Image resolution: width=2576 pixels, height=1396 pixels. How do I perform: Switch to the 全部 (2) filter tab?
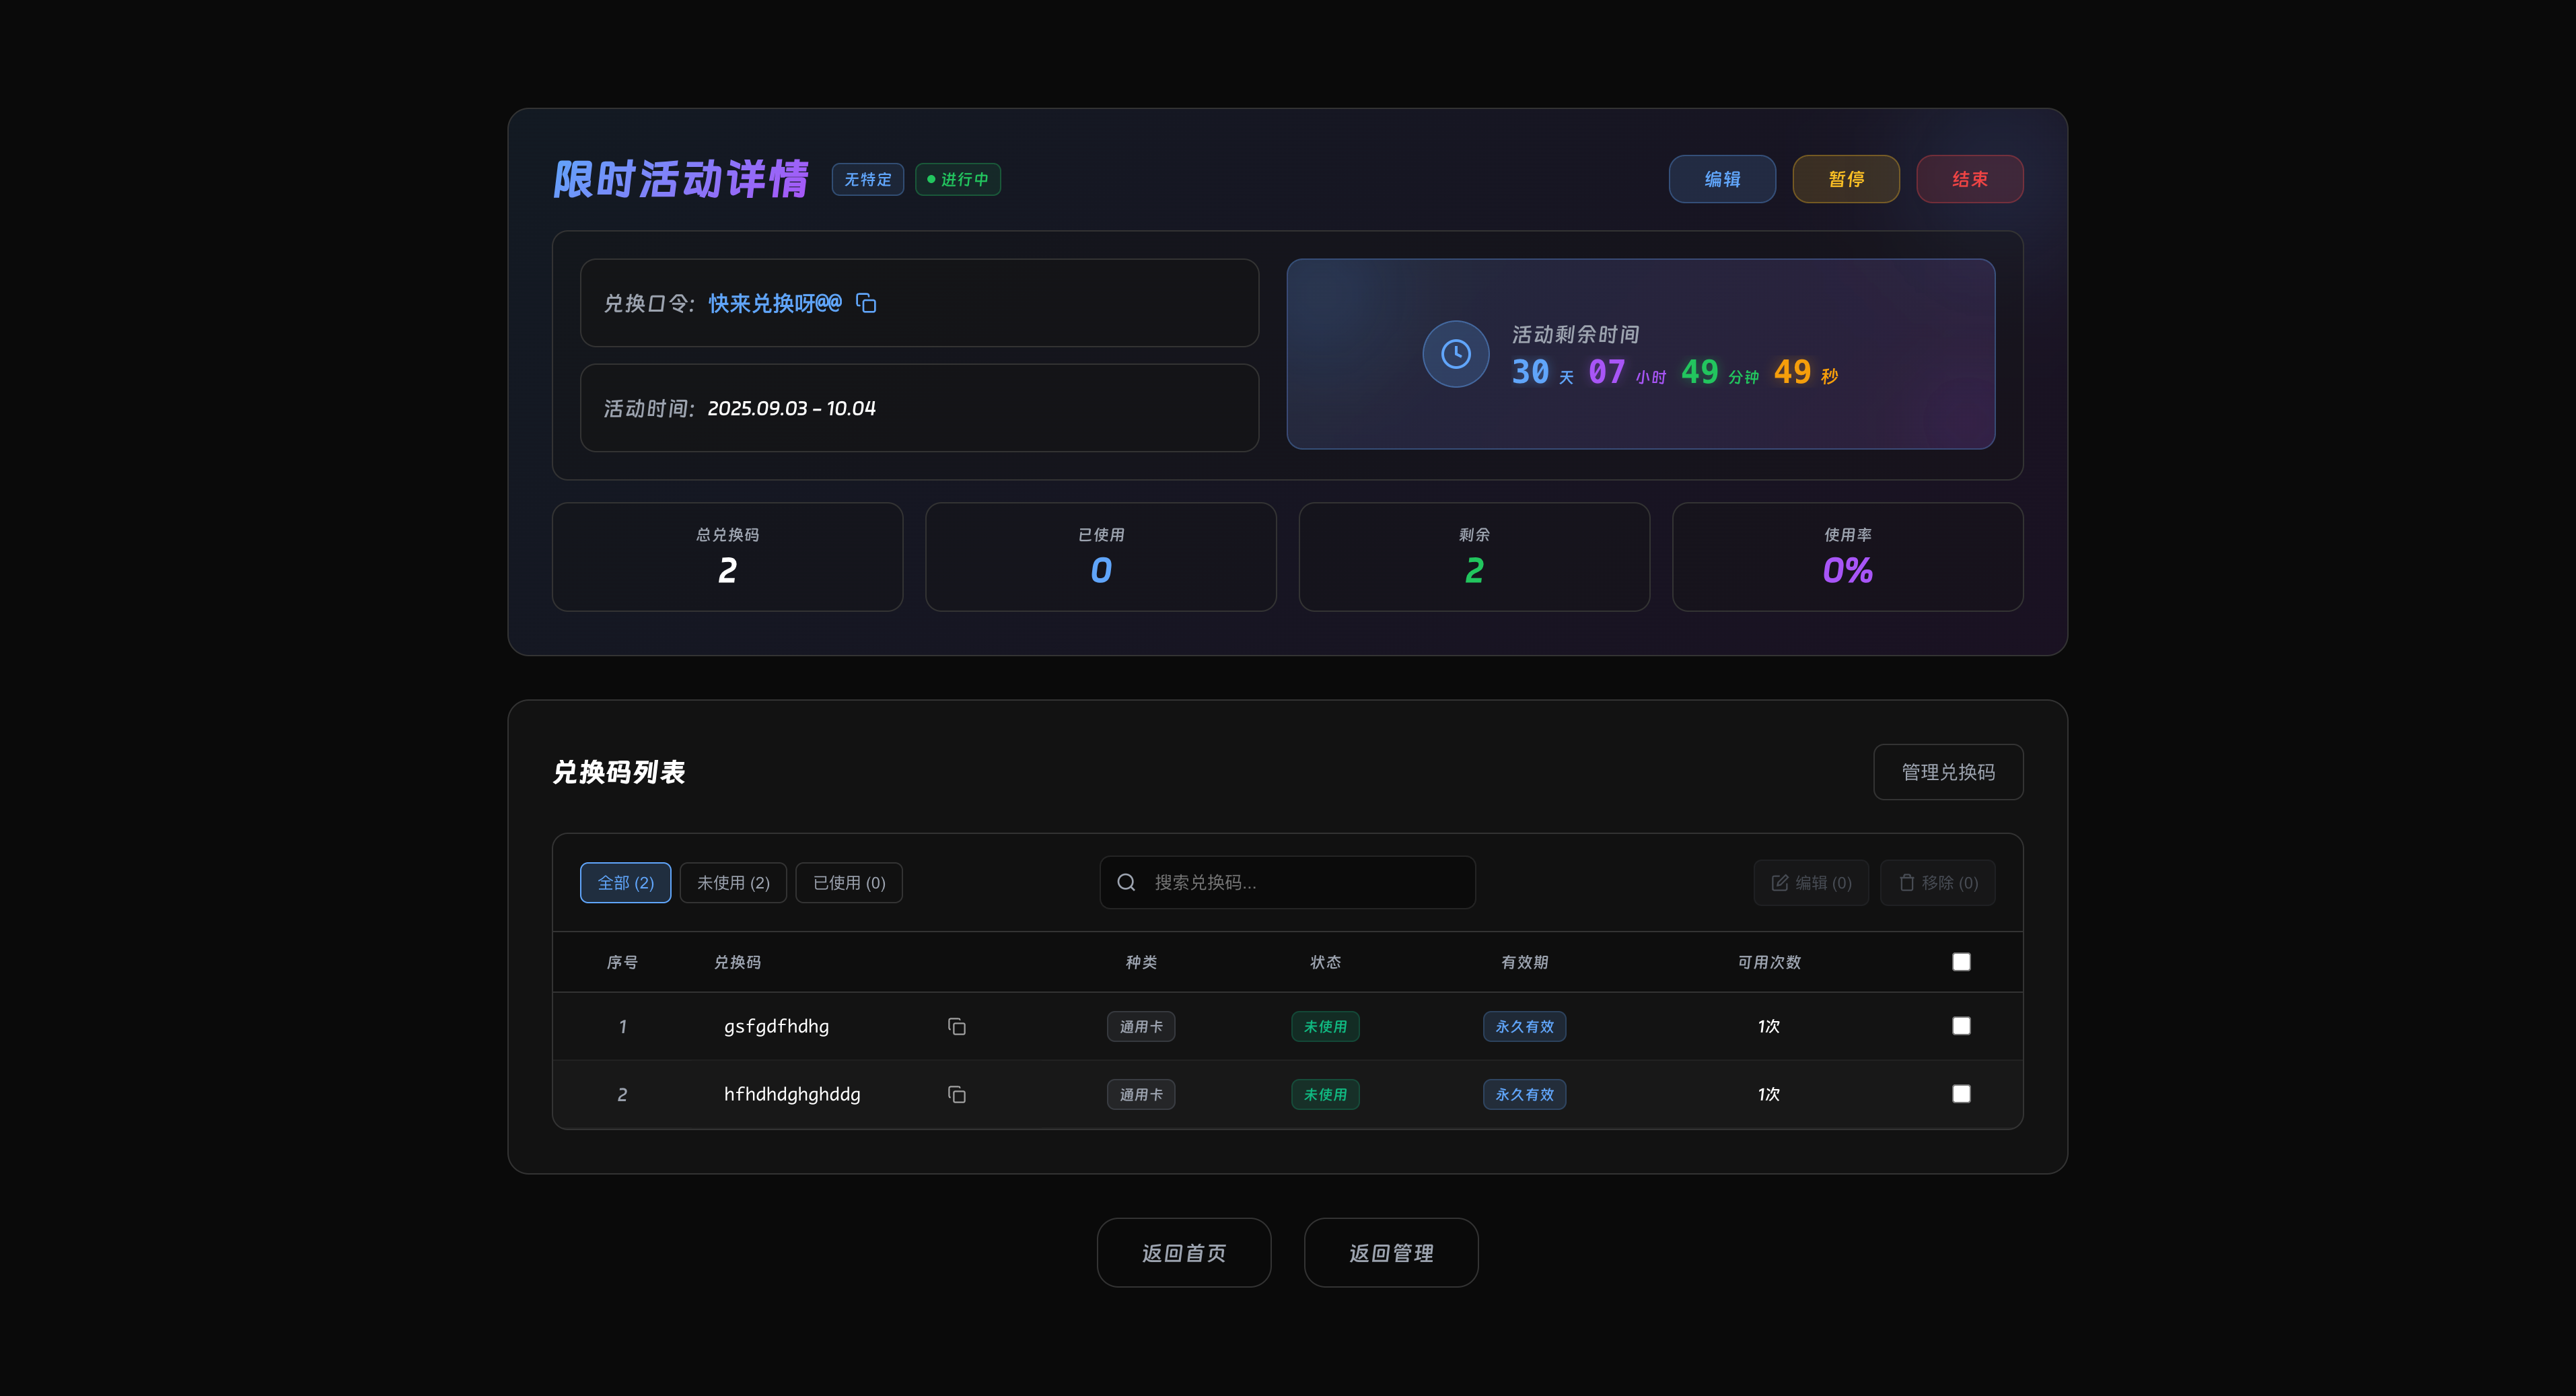pyautogui.click(x=625, y=883)
